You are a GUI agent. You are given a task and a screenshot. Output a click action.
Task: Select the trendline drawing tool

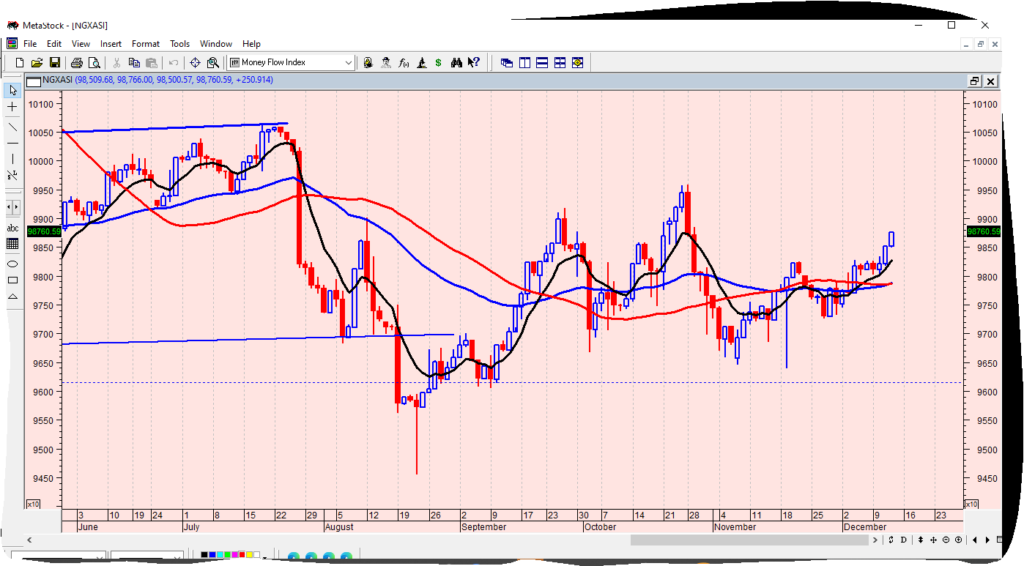(x=13, y=126)
